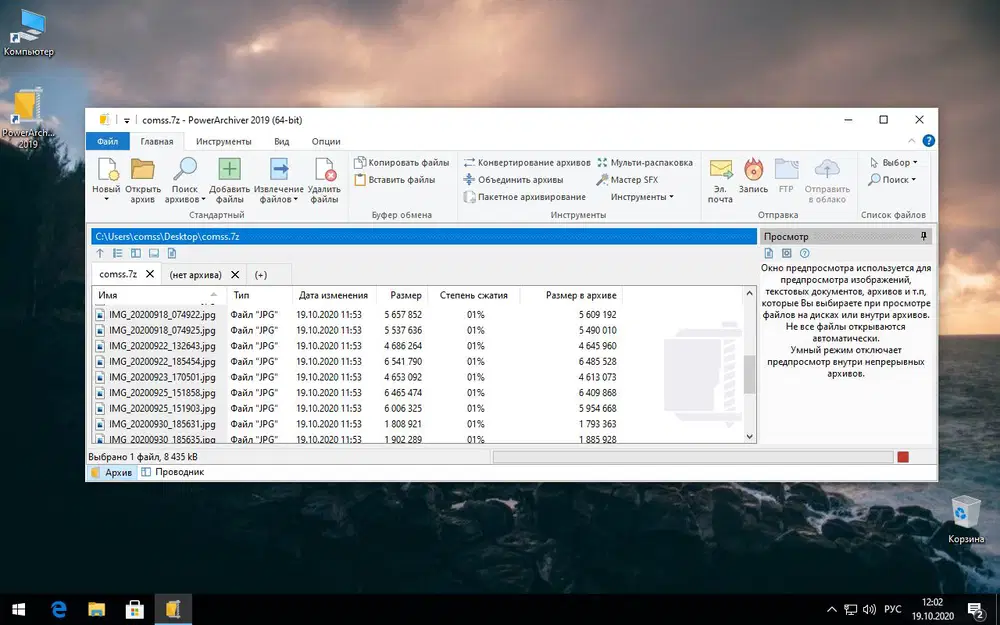Click the Add files icon
Viewport: 1000px width, 625px height.
tap(230, 169)
